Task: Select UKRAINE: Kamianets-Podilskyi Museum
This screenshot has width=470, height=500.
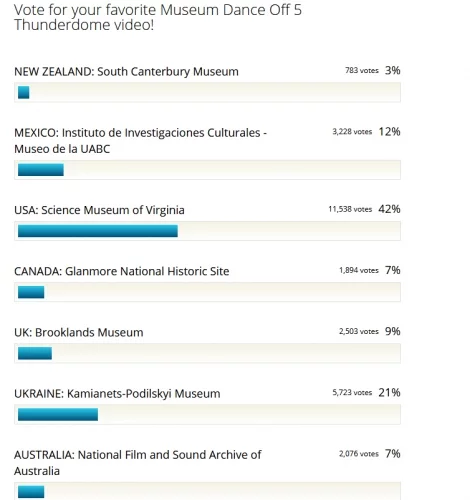Action: click(117, 394)
